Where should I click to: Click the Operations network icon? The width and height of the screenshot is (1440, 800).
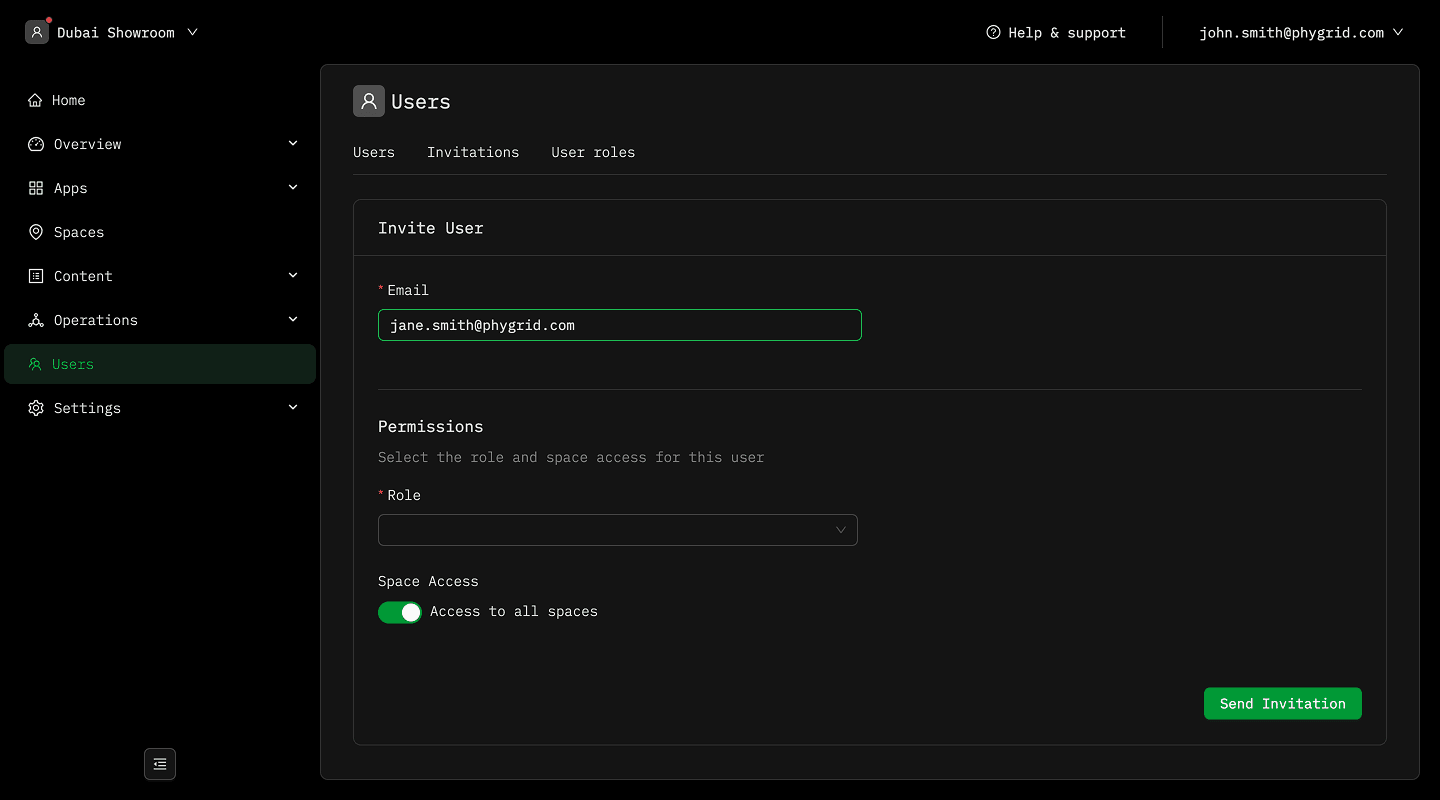(x=36, y=320)
